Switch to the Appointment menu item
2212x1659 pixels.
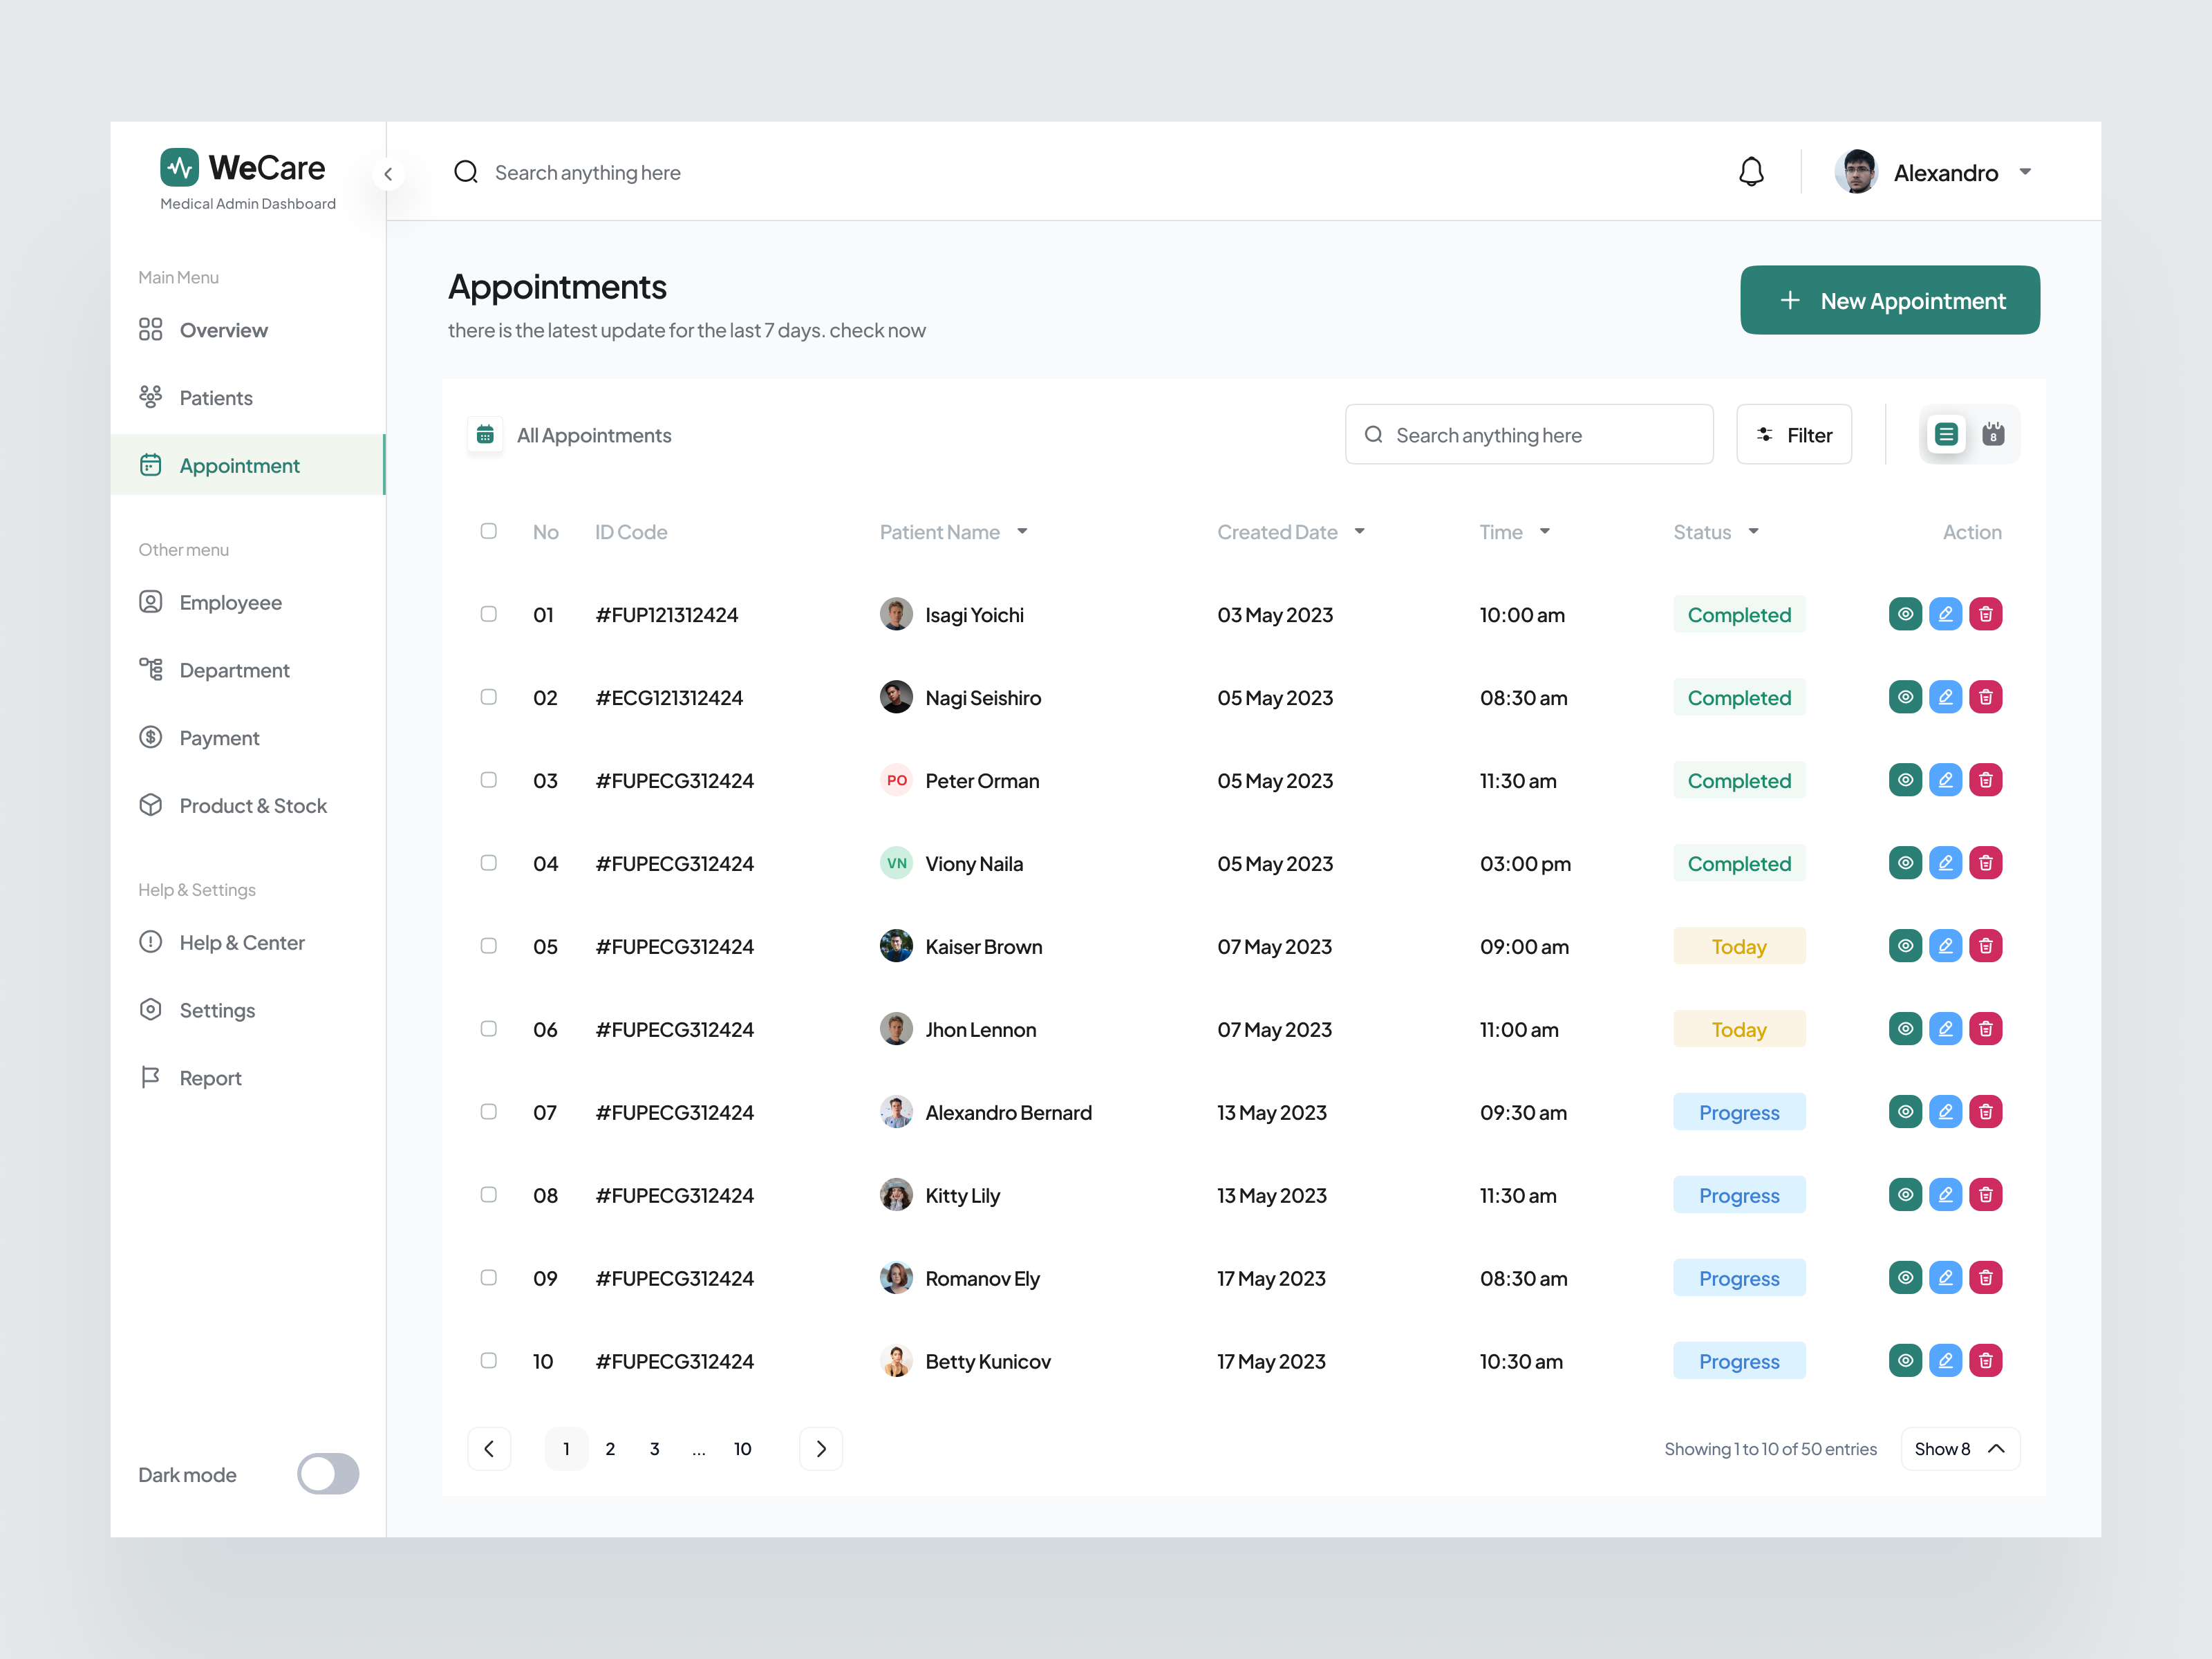point(239,465)
